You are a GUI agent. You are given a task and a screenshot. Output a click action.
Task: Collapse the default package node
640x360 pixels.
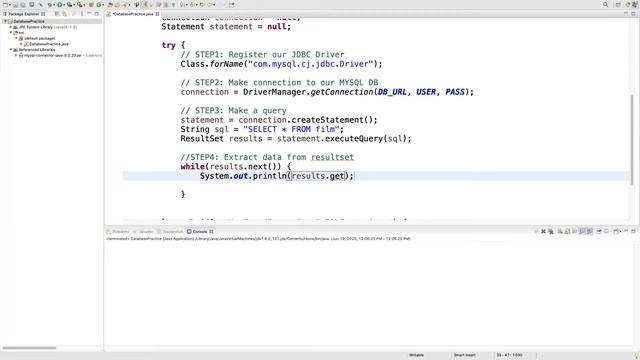click(16, 38)
